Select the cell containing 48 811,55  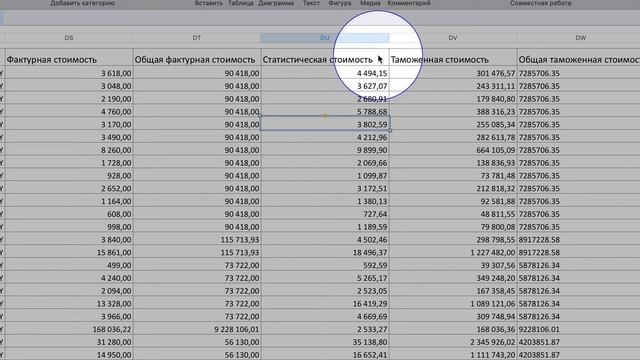click(453, 214)
